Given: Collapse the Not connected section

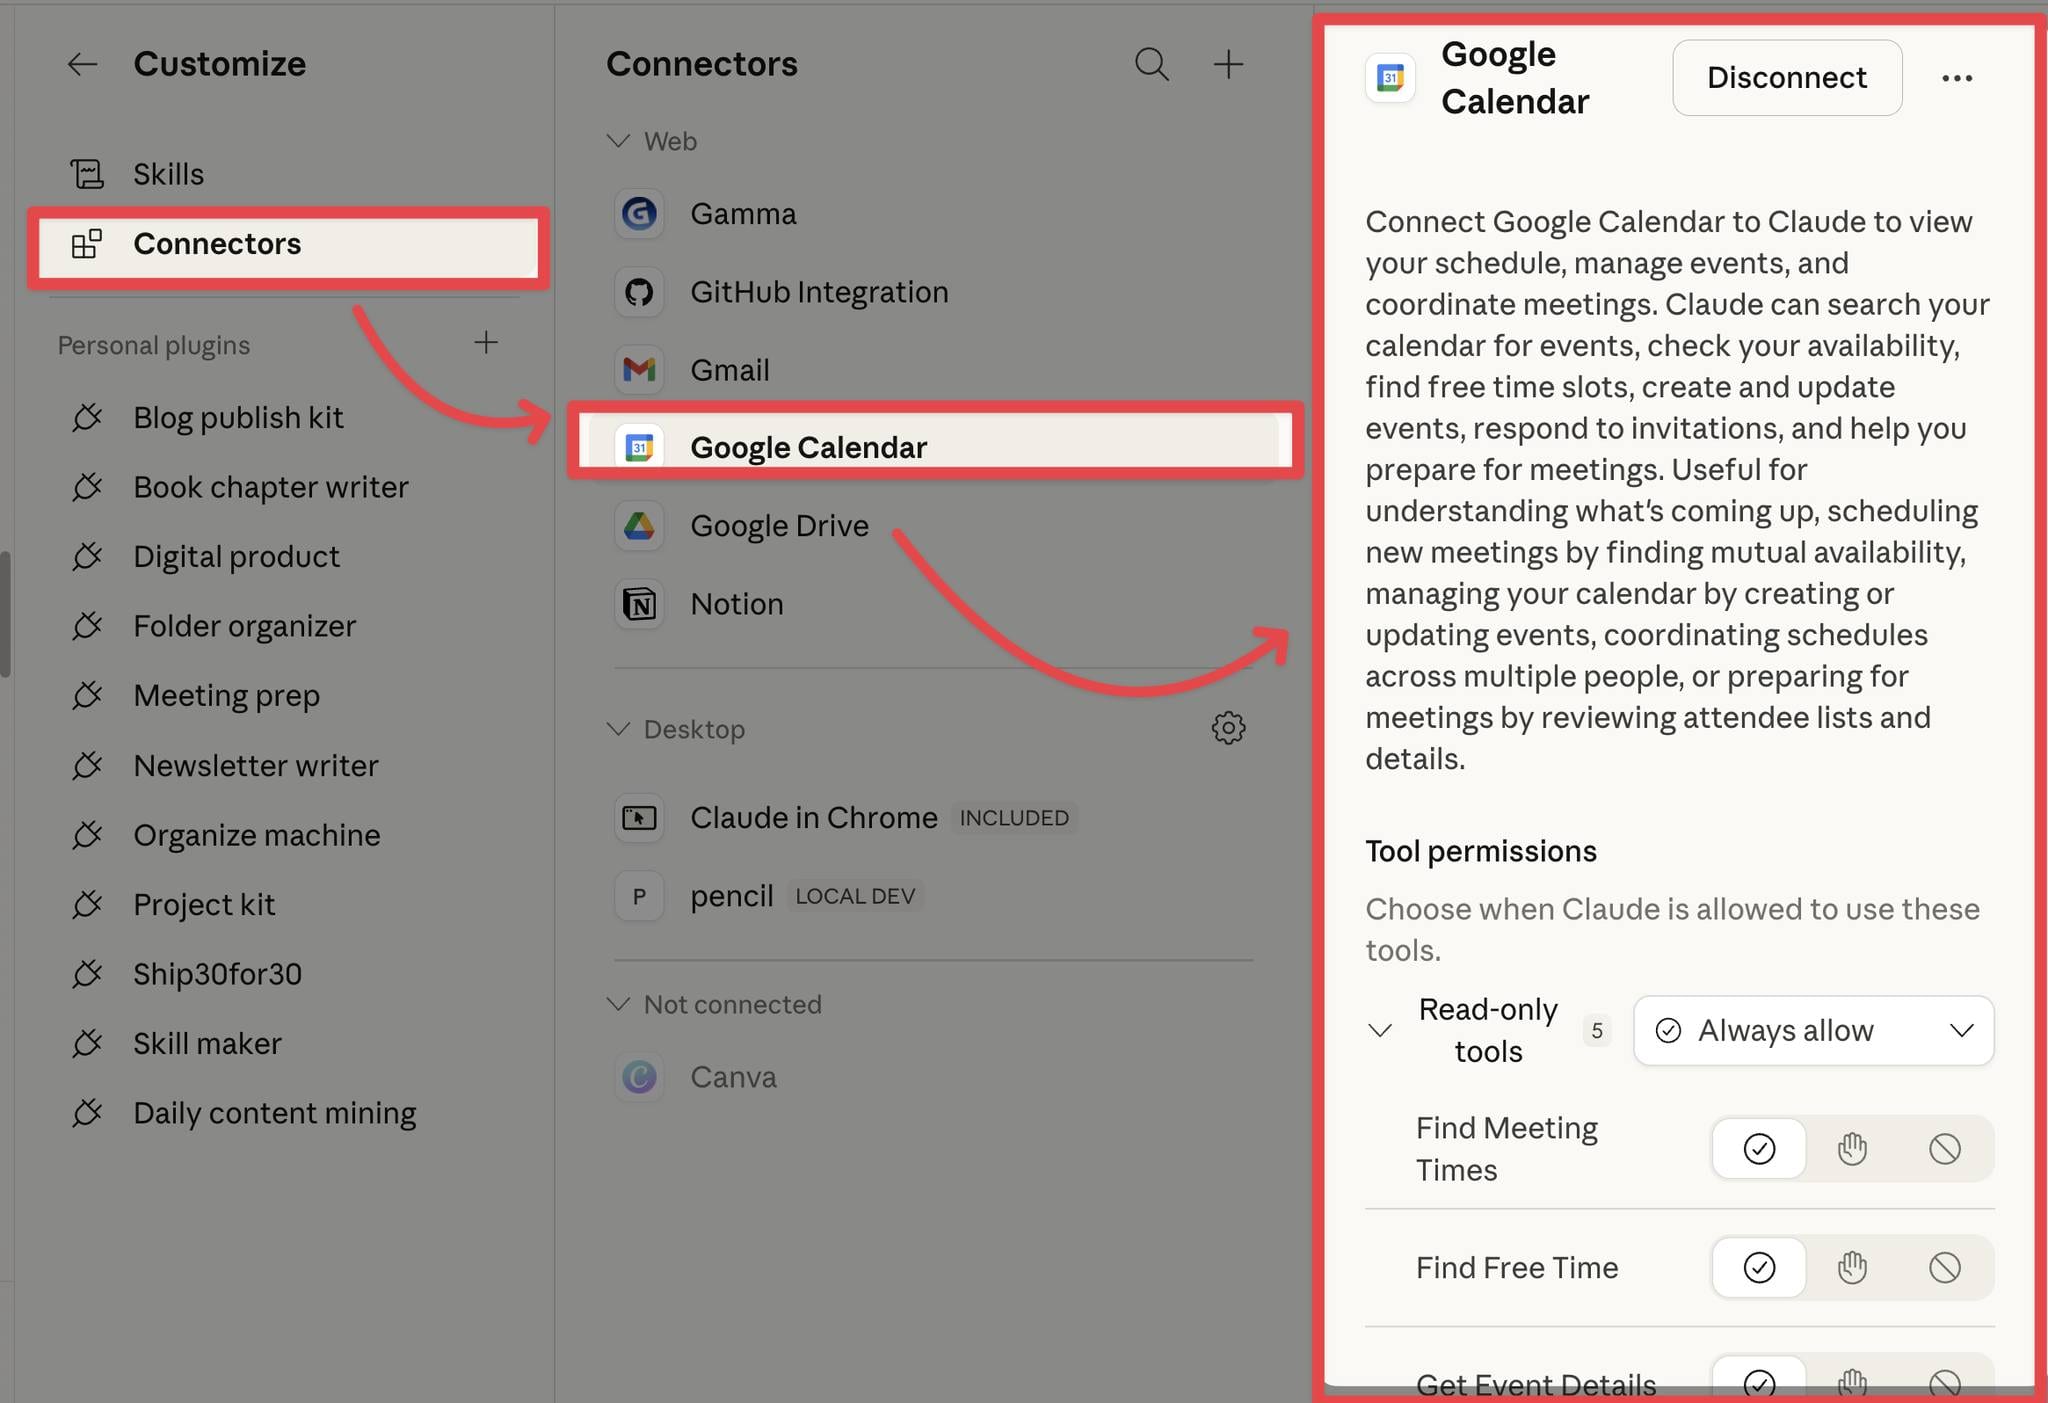Looking at the screenshot, I should [619, 1004].
